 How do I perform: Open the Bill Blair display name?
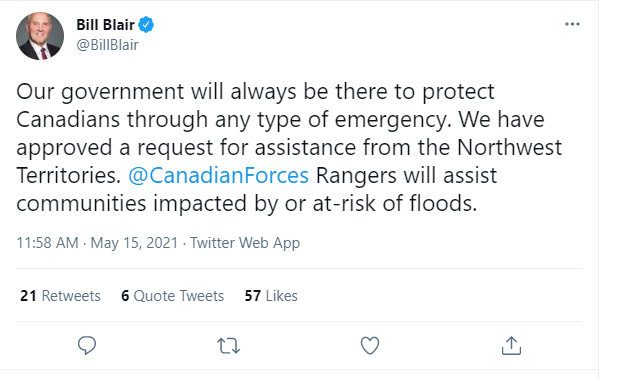coord(105,25)
